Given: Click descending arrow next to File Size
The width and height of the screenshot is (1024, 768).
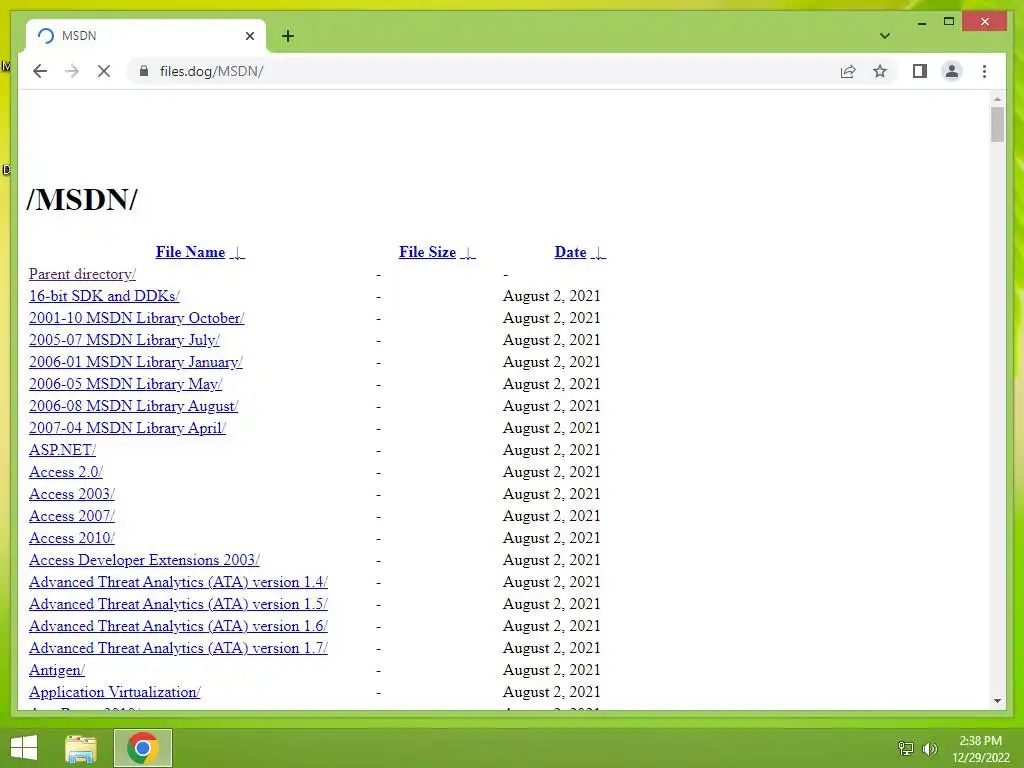Looking at the screenshot, I should 468,253.
